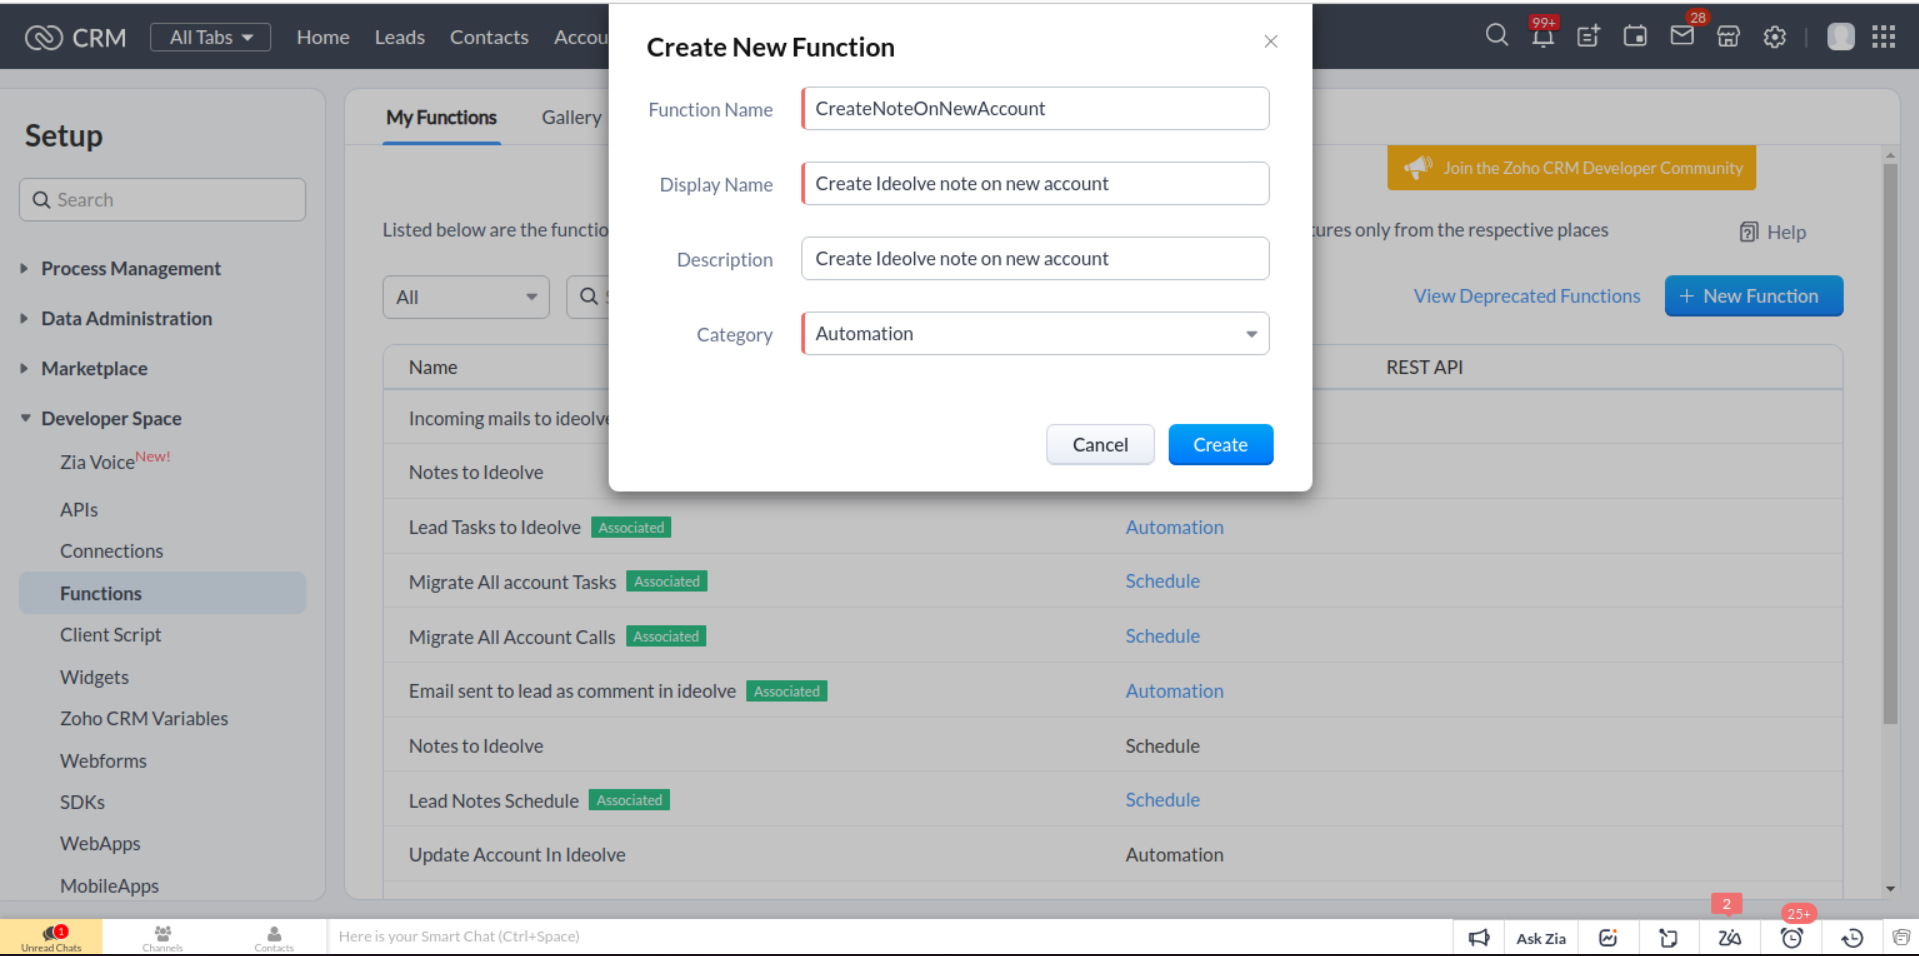The height and width of the screenshot is (956, 1919).
Task: Click Schedule link for Lead Notes Schedule
Action: (x=1162, y=800)
